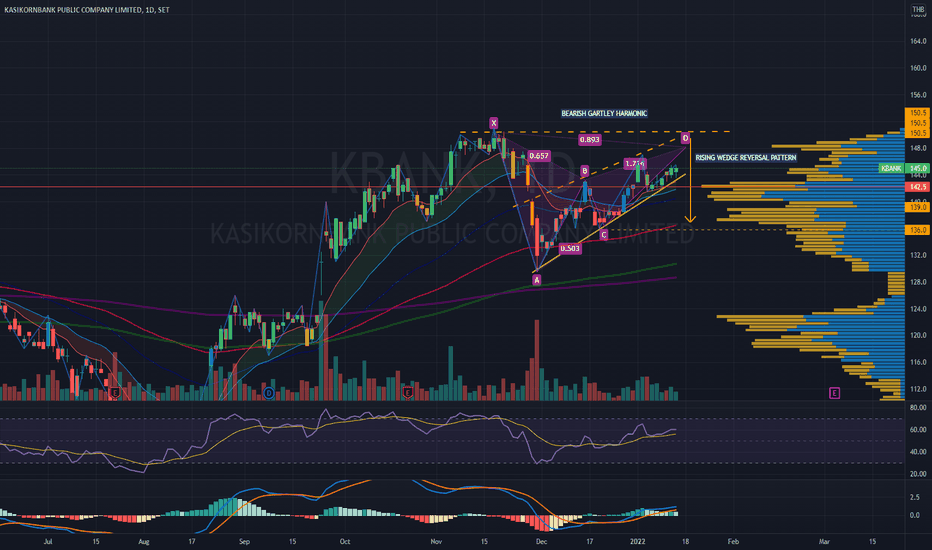Click the Oct label on time axis
Viewport: 932px width, 550px height.
pos(345,542)
